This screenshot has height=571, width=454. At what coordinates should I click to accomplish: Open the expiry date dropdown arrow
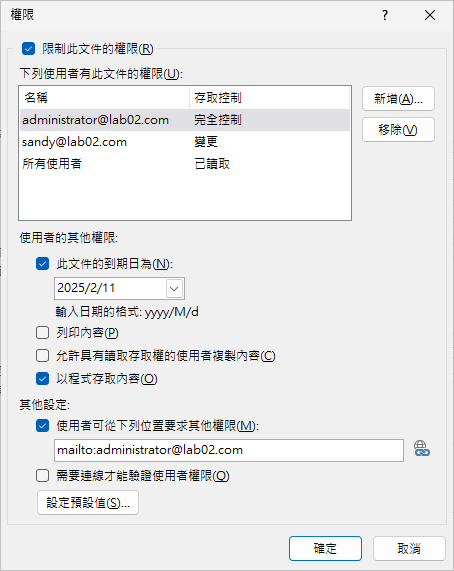pos(174,289)
